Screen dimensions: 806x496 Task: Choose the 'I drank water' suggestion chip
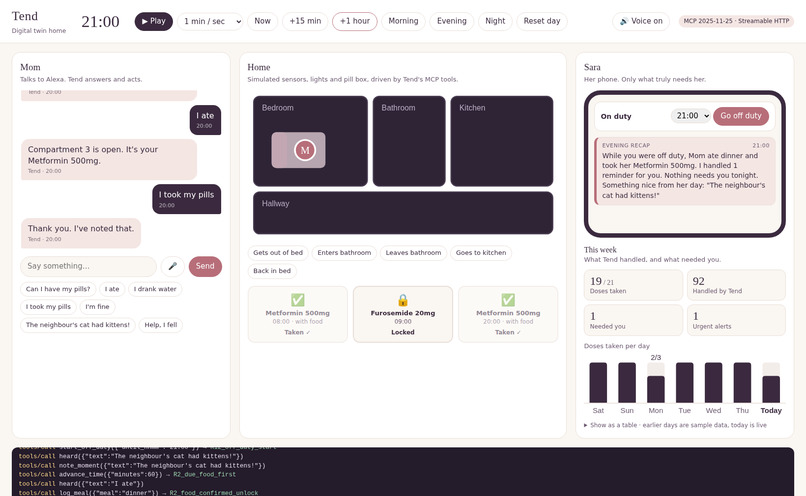coord(155,289)
